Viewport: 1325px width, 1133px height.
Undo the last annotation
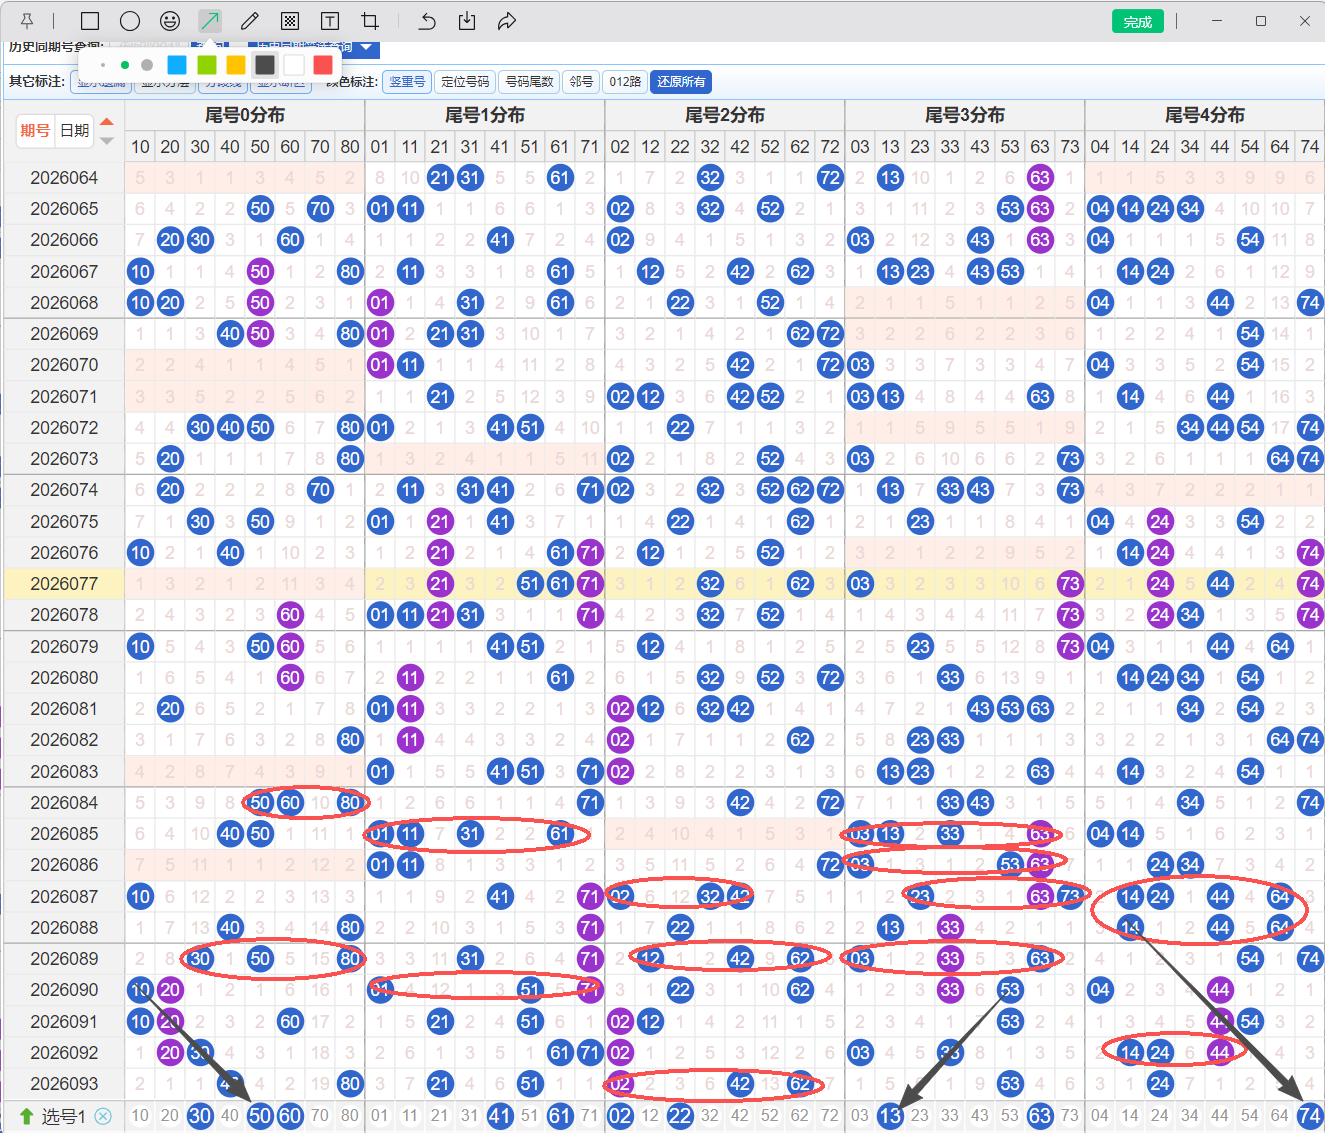(x=427, y=21)
